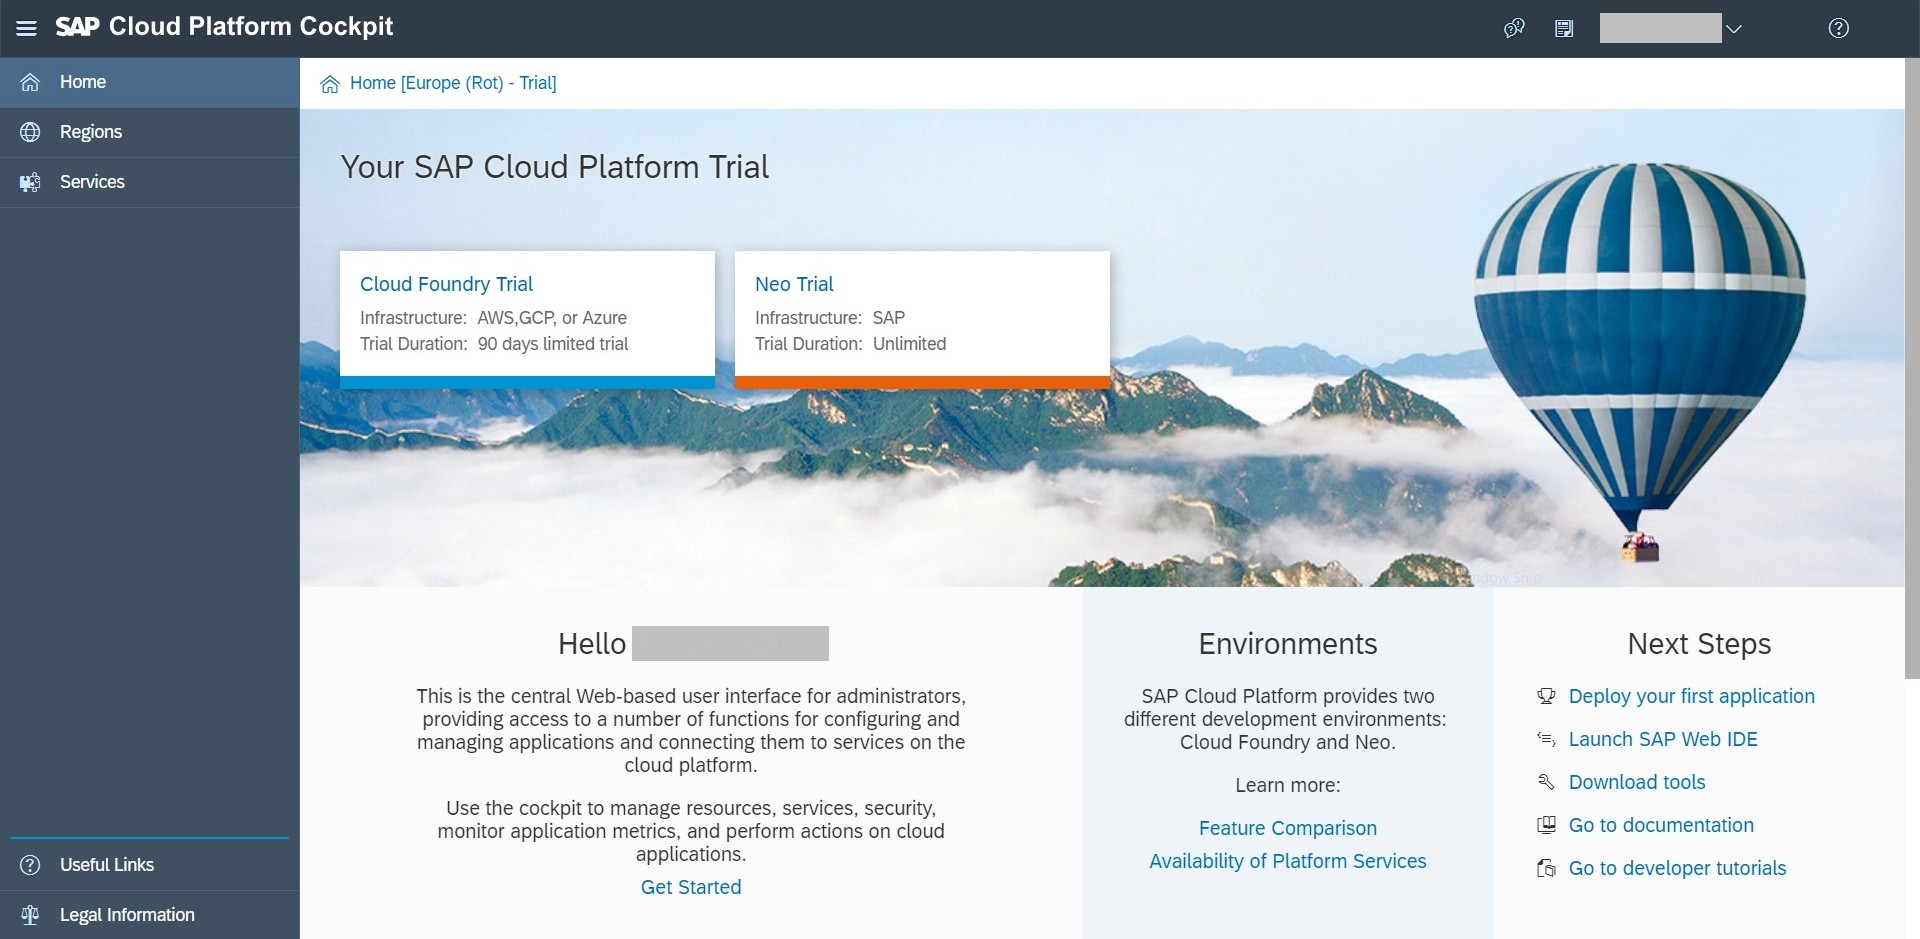Click the globe icon beside Regions

tap(30, 132)
